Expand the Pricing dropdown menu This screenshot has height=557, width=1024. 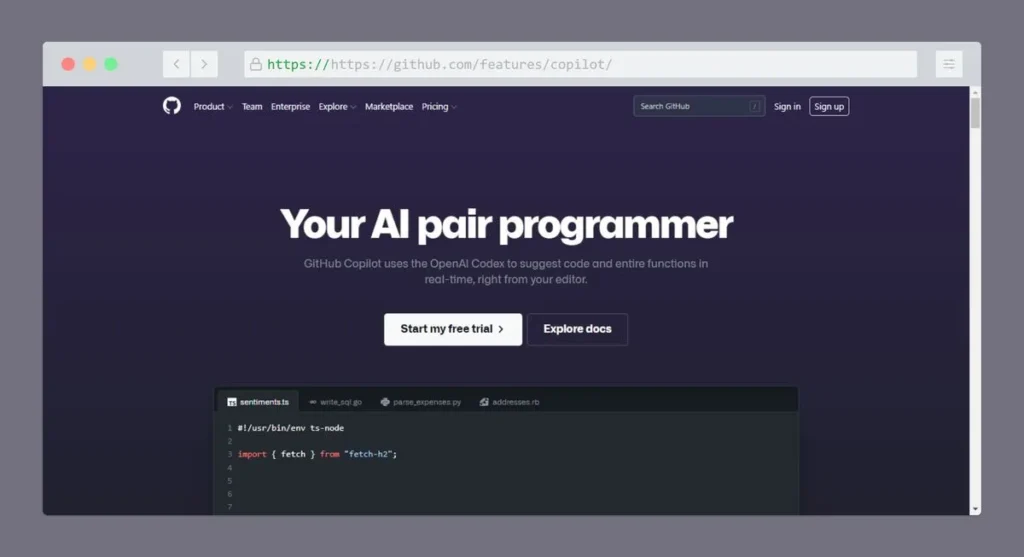439,107
